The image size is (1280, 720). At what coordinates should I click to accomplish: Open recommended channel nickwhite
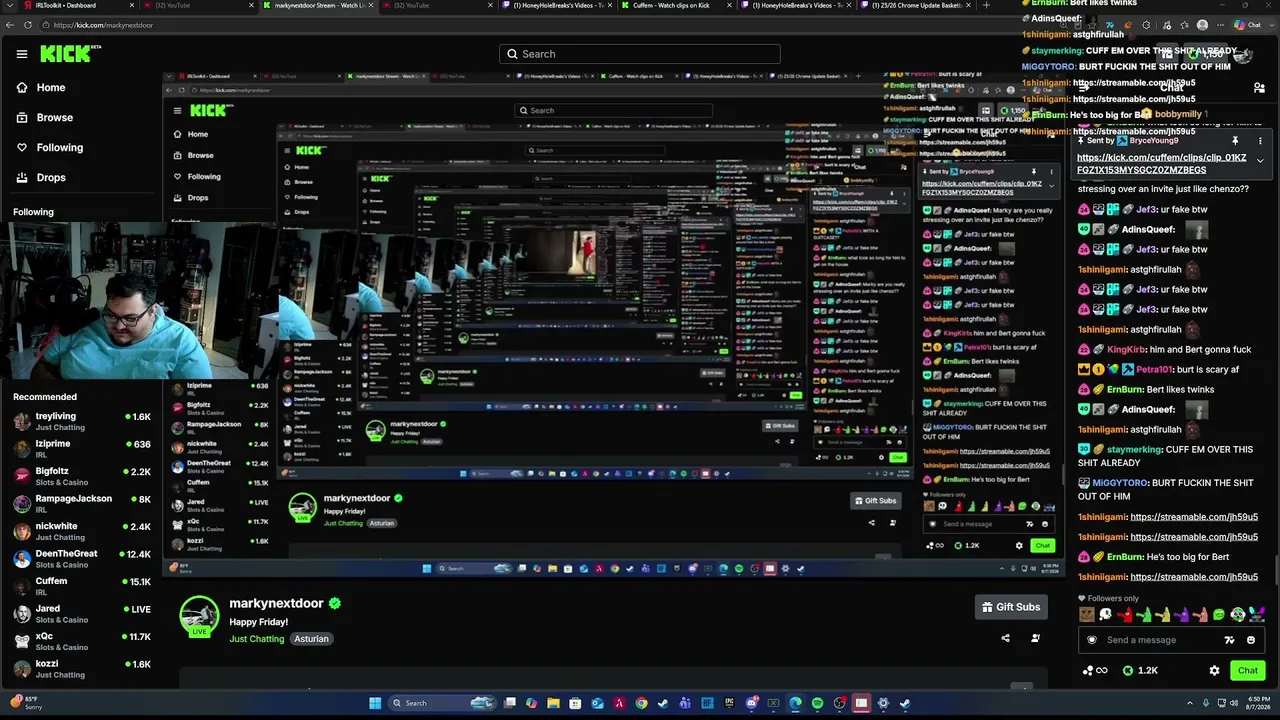point(80,532)
